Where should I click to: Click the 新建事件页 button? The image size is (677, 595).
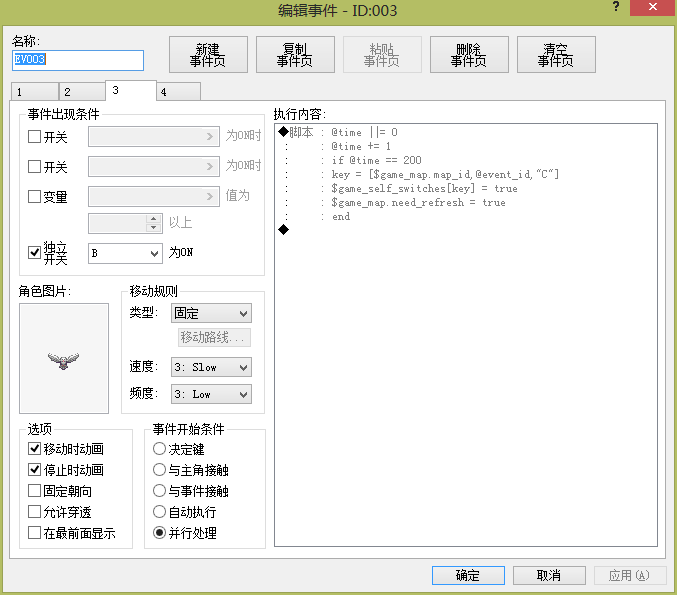point(208,54)
